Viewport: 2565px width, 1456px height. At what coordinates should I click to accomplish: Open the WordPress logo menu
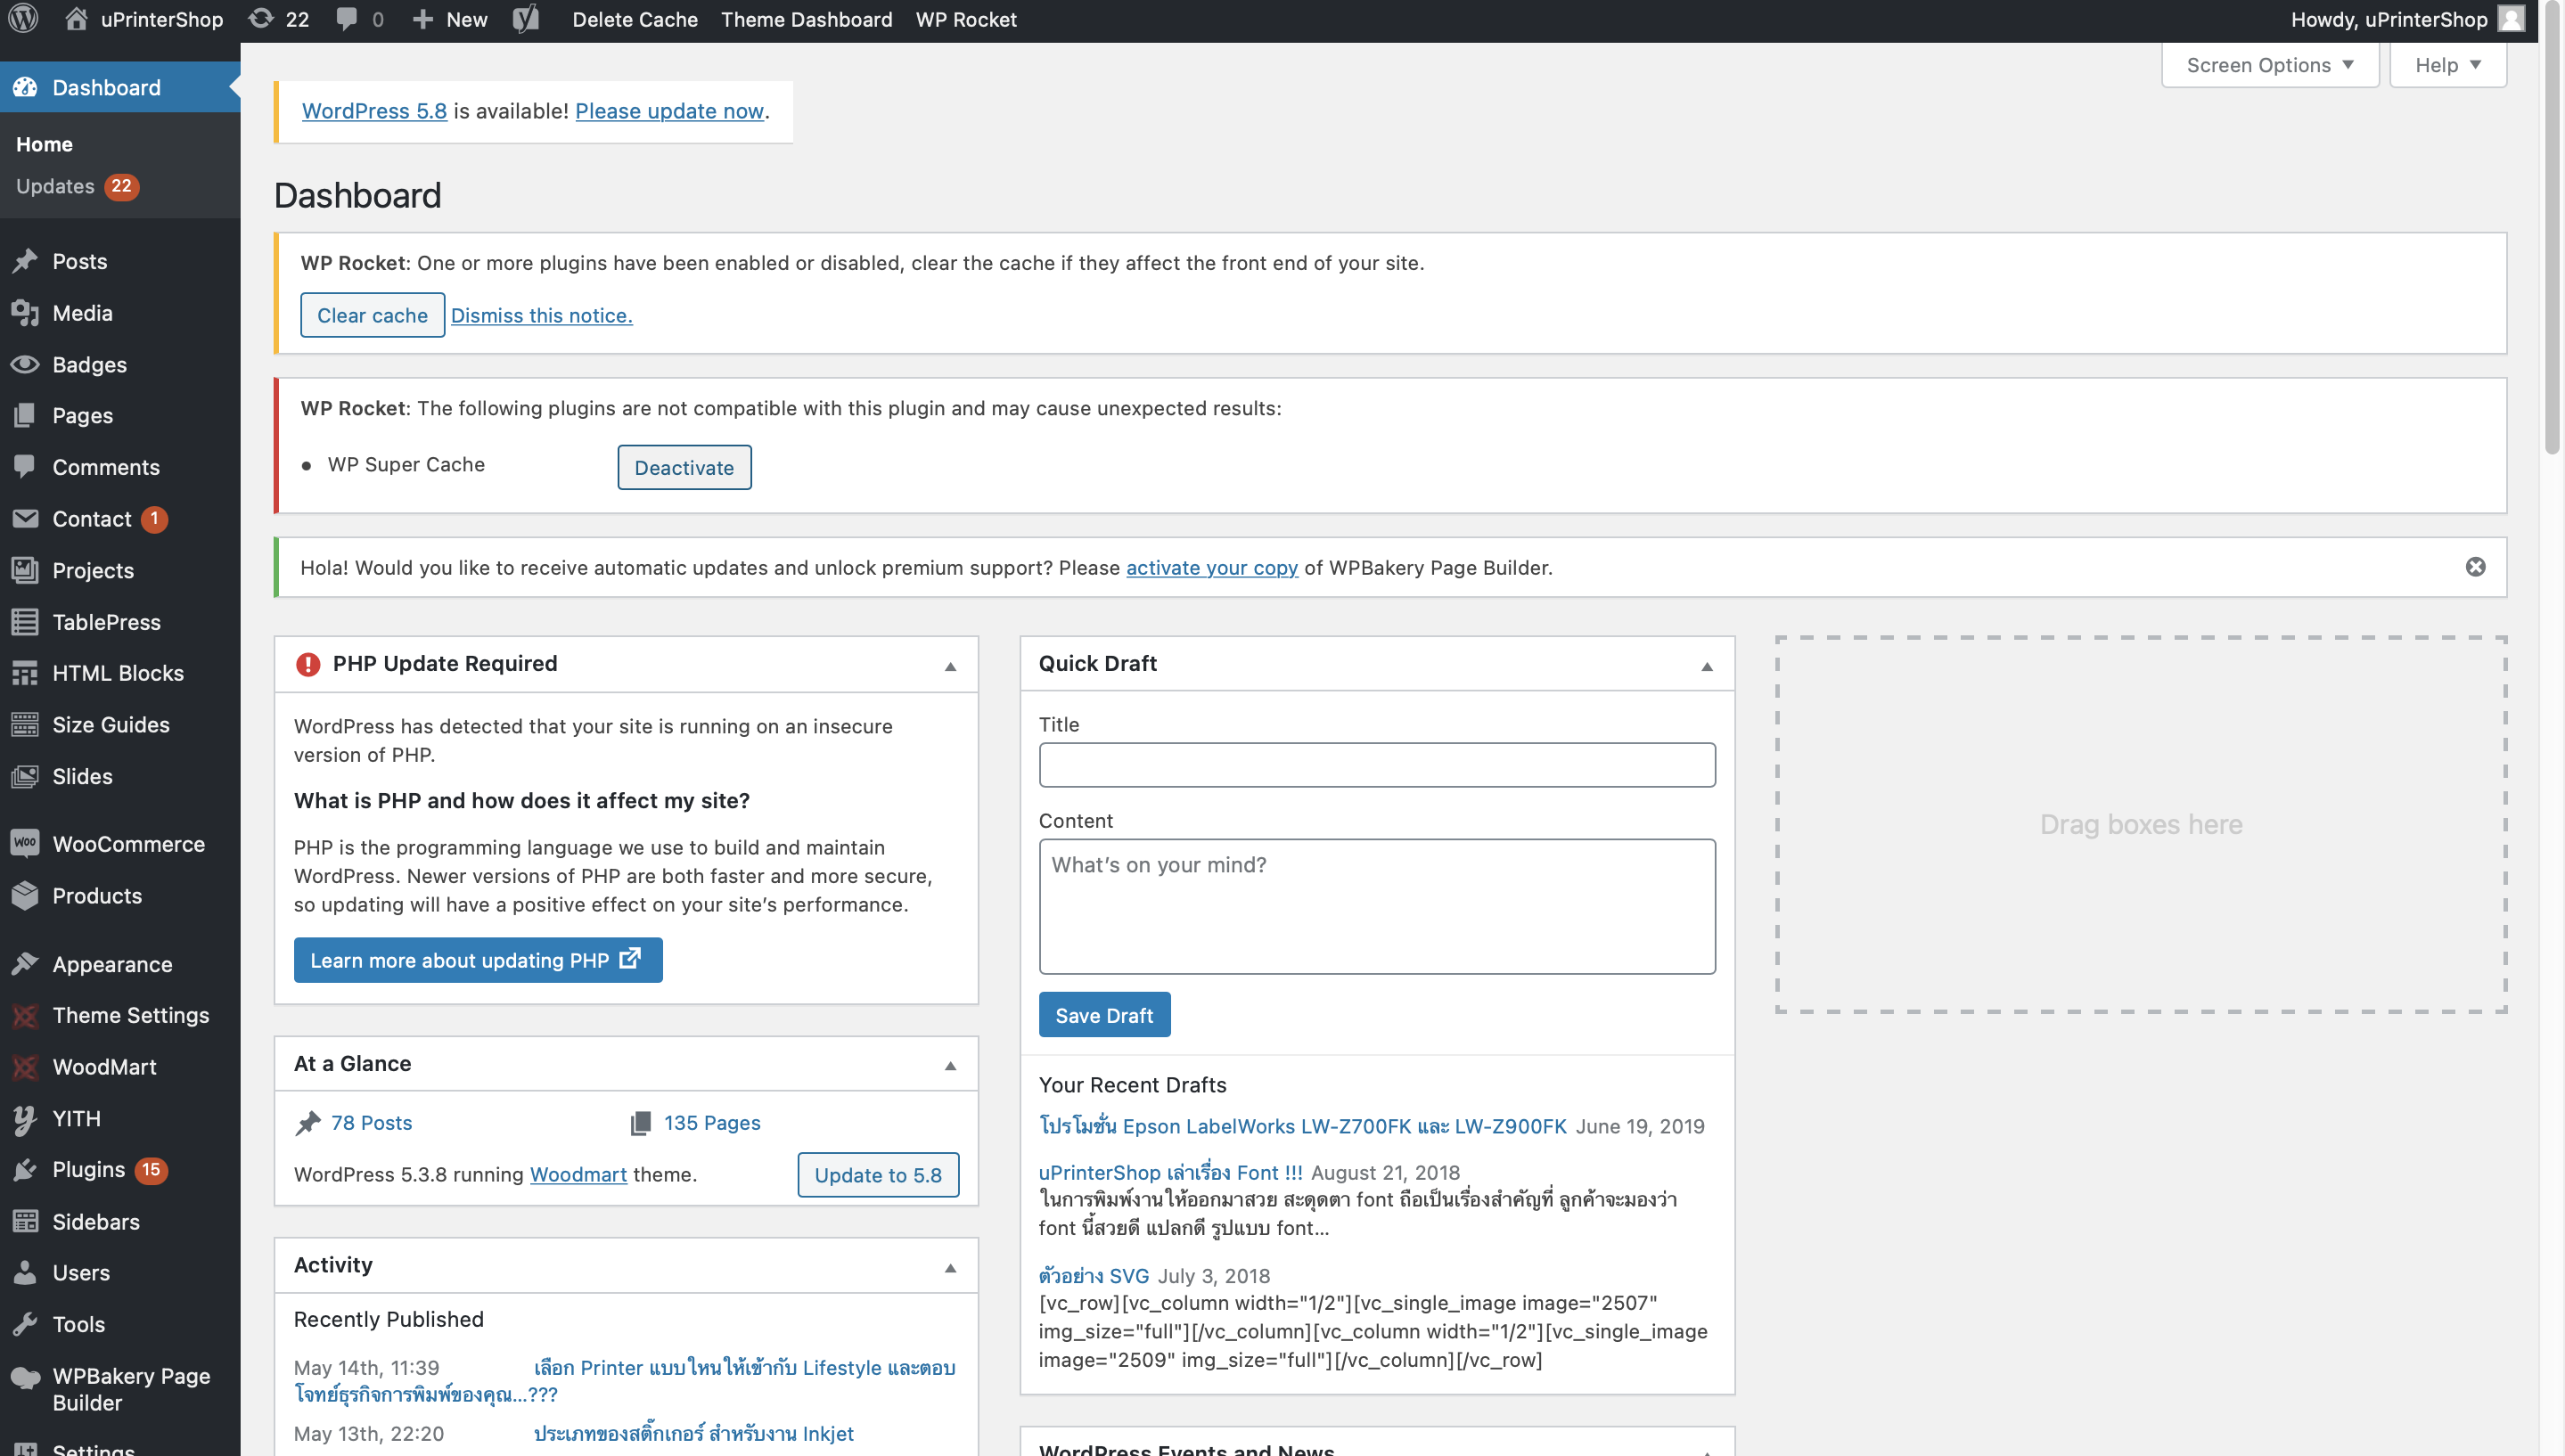(23, 19)
